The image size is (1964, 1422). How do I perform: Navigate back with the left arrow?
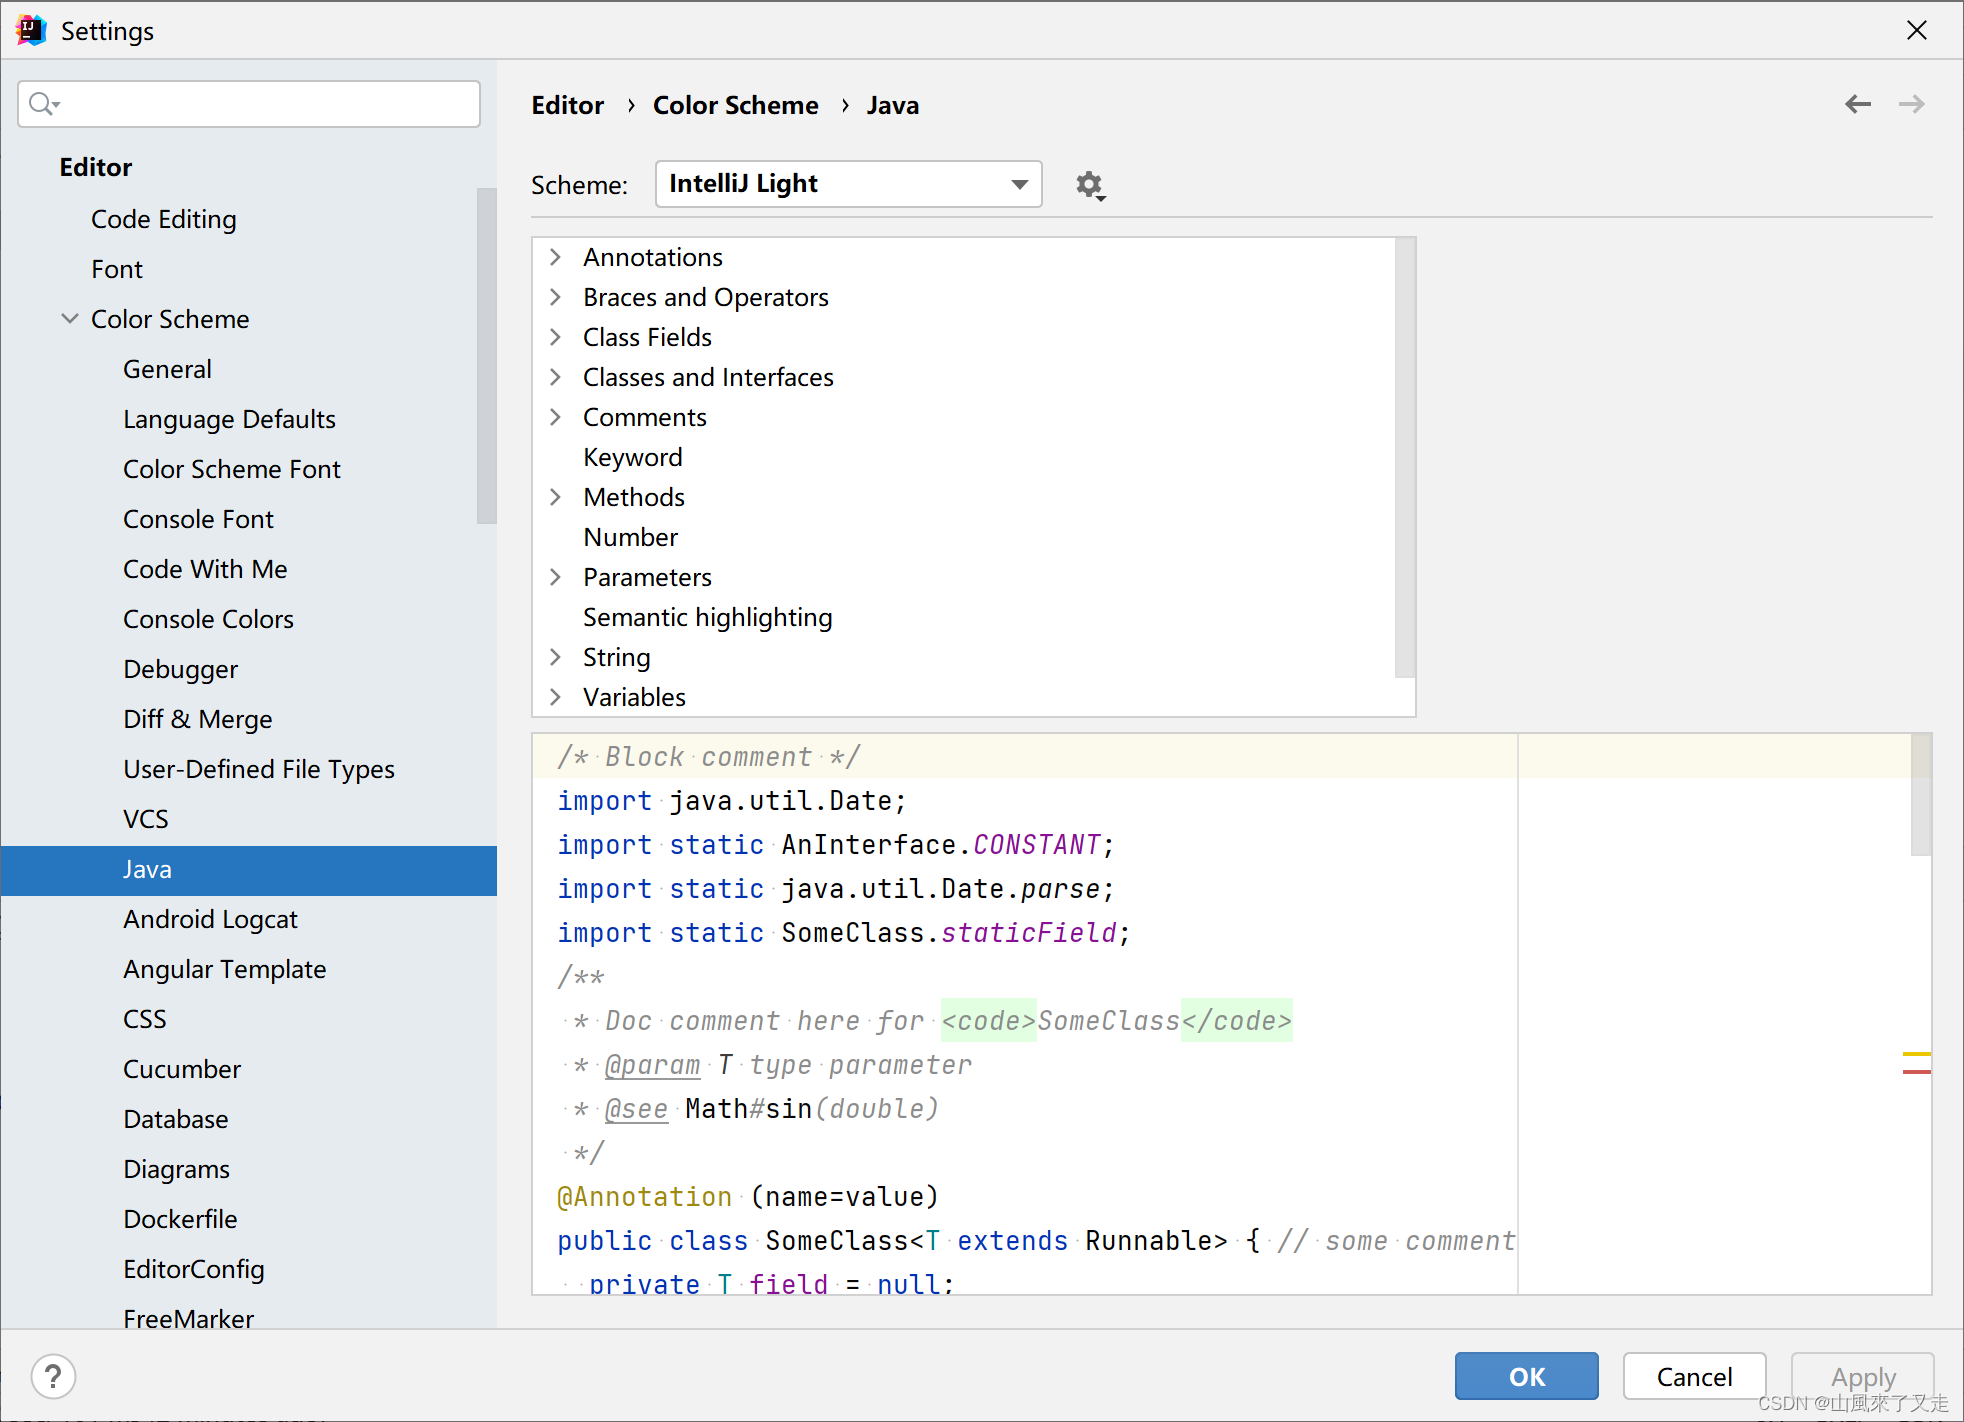tap(1857, 104)
